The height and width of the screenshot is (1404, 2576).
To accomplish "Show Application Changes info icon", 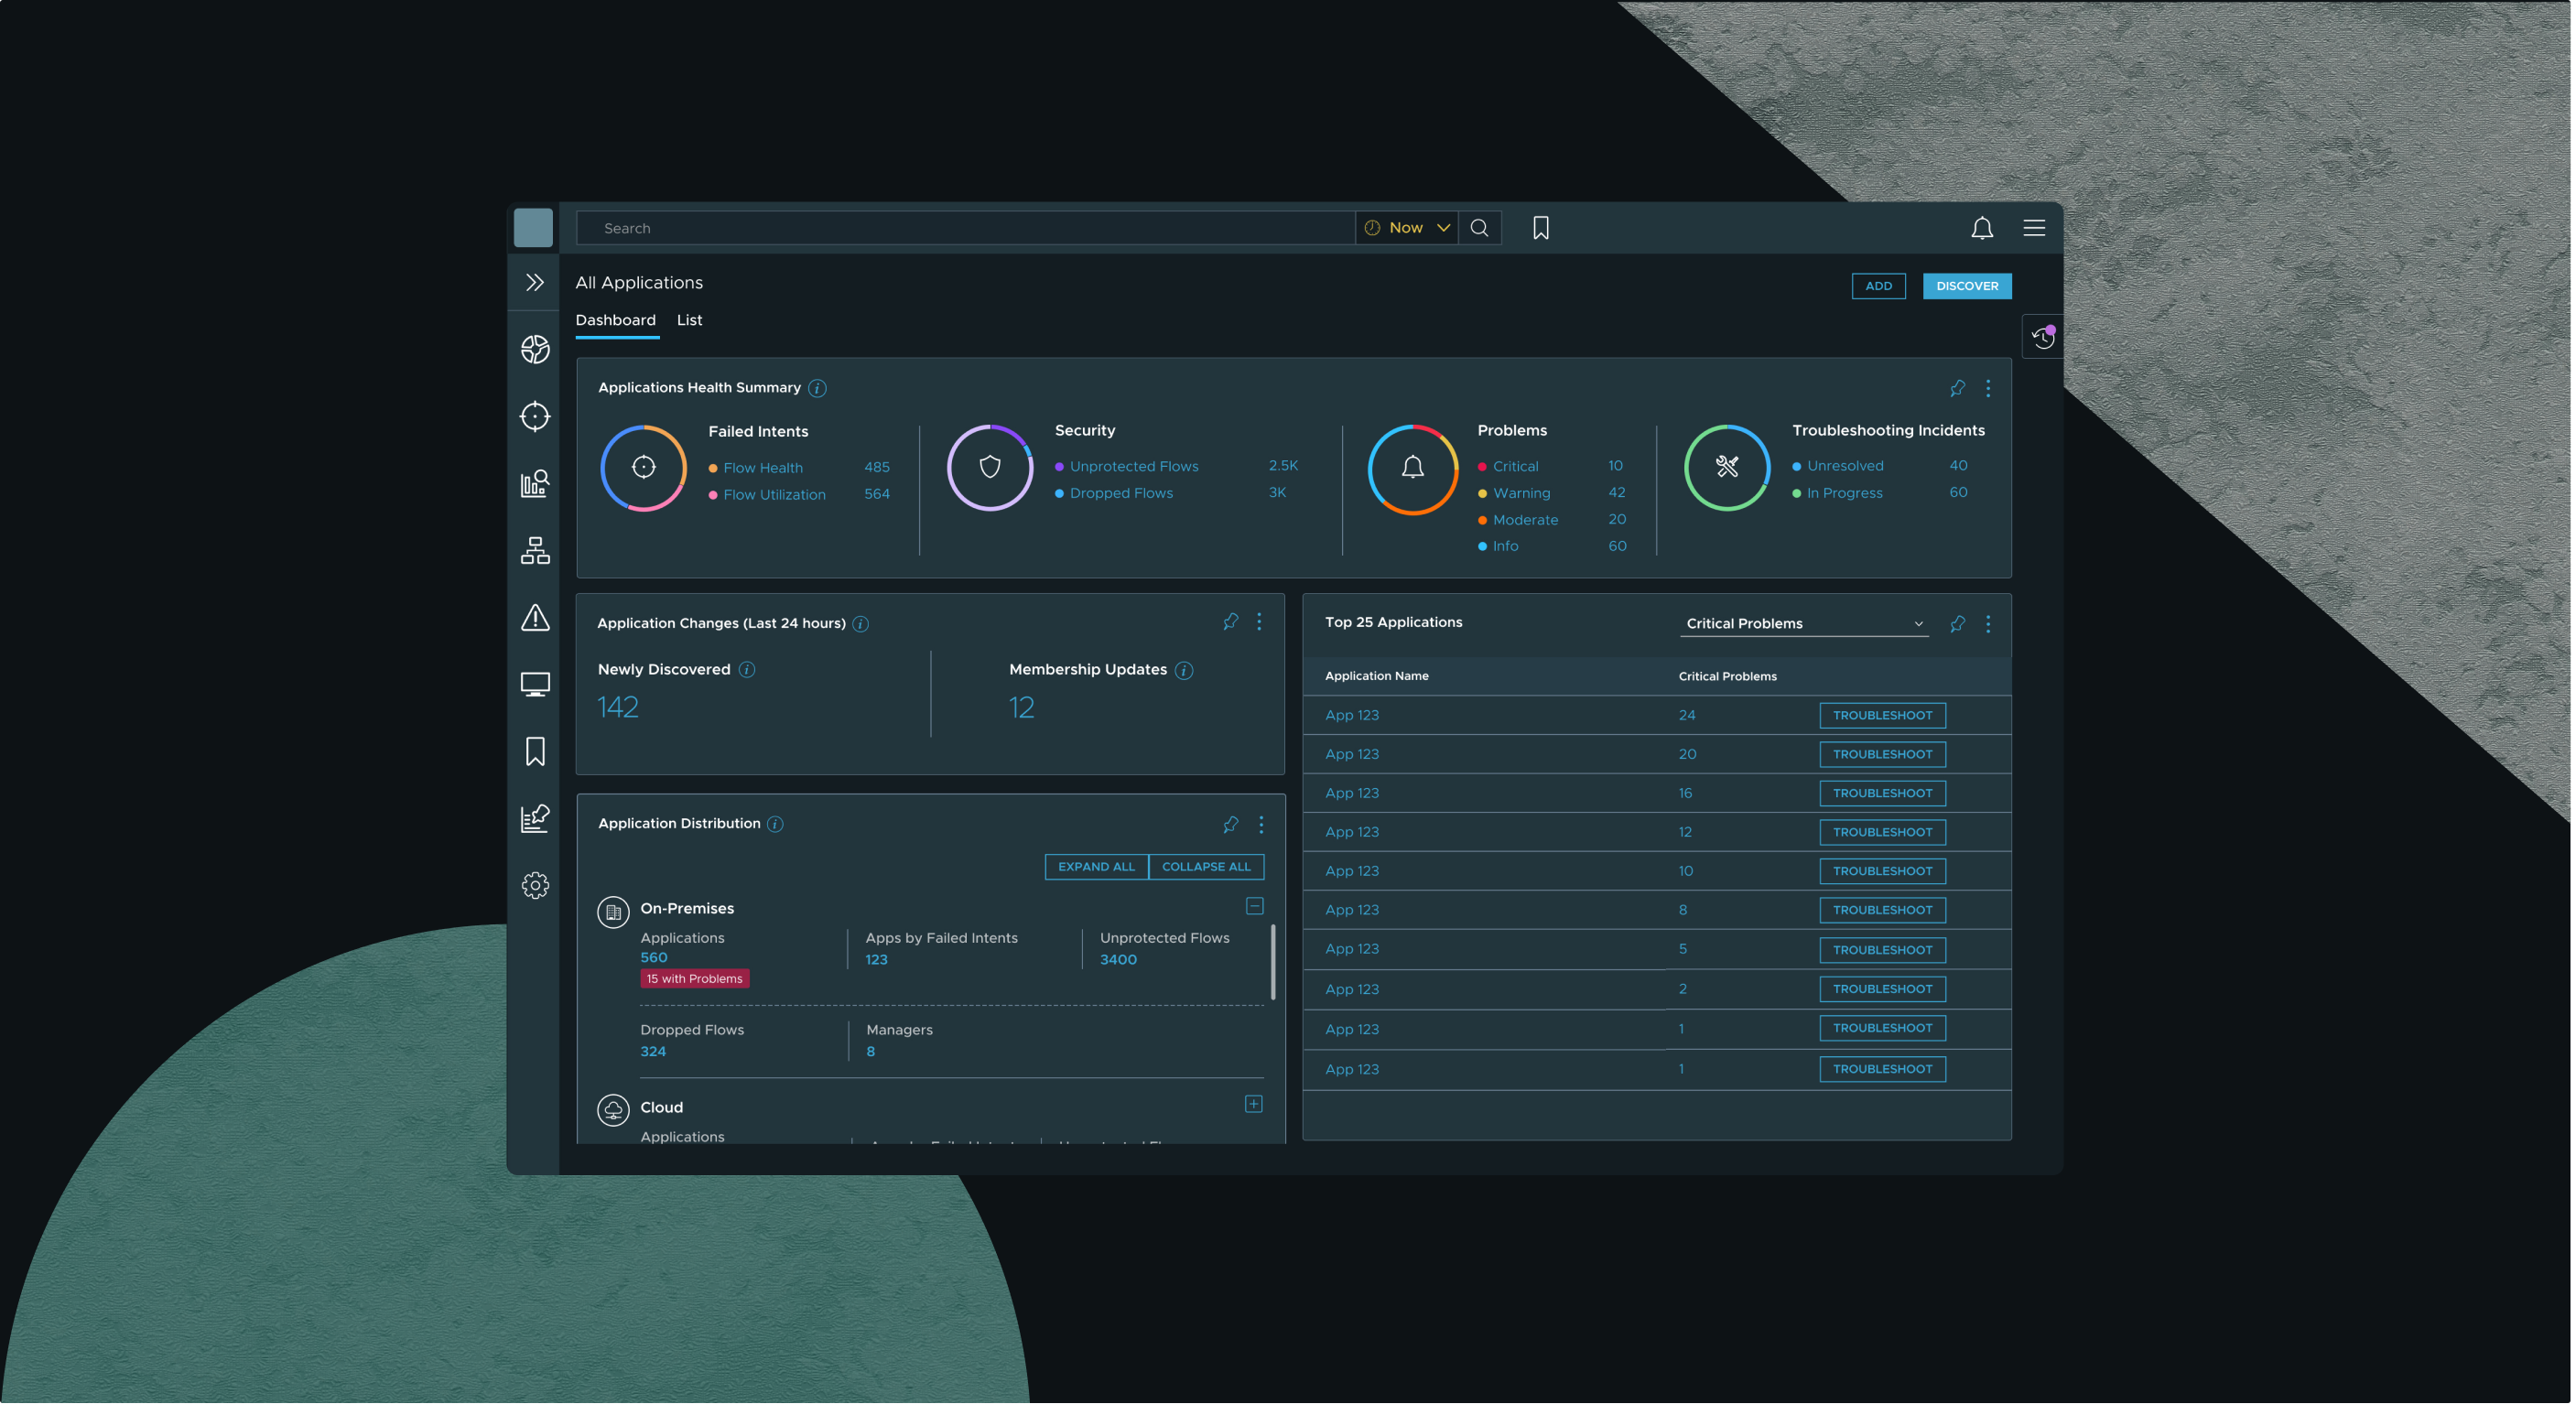I will [860, 624].
